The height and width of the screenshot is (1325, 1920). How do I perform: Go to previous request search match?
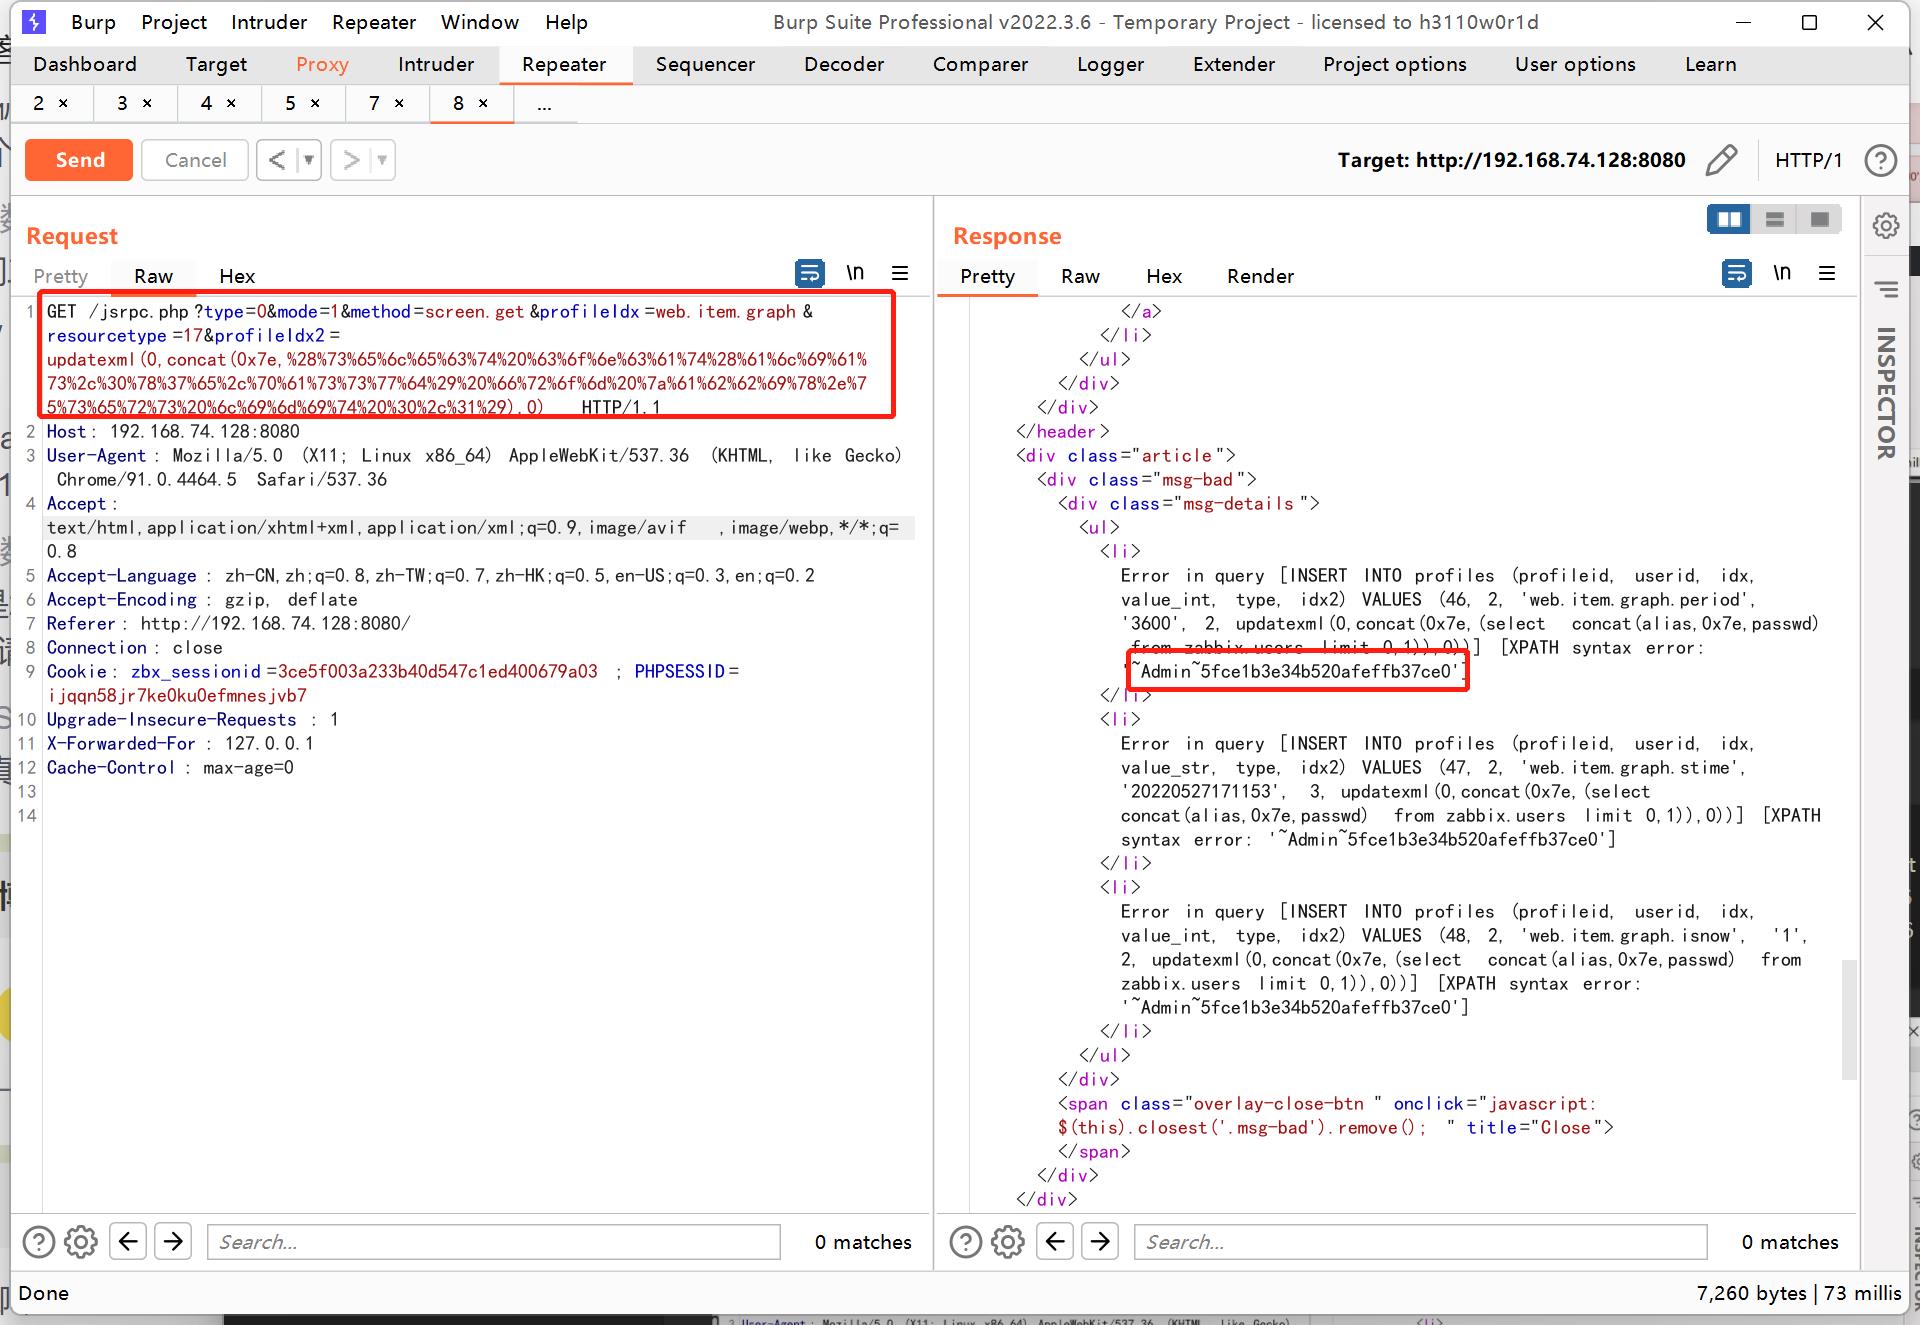click(x=128, y=1242)
